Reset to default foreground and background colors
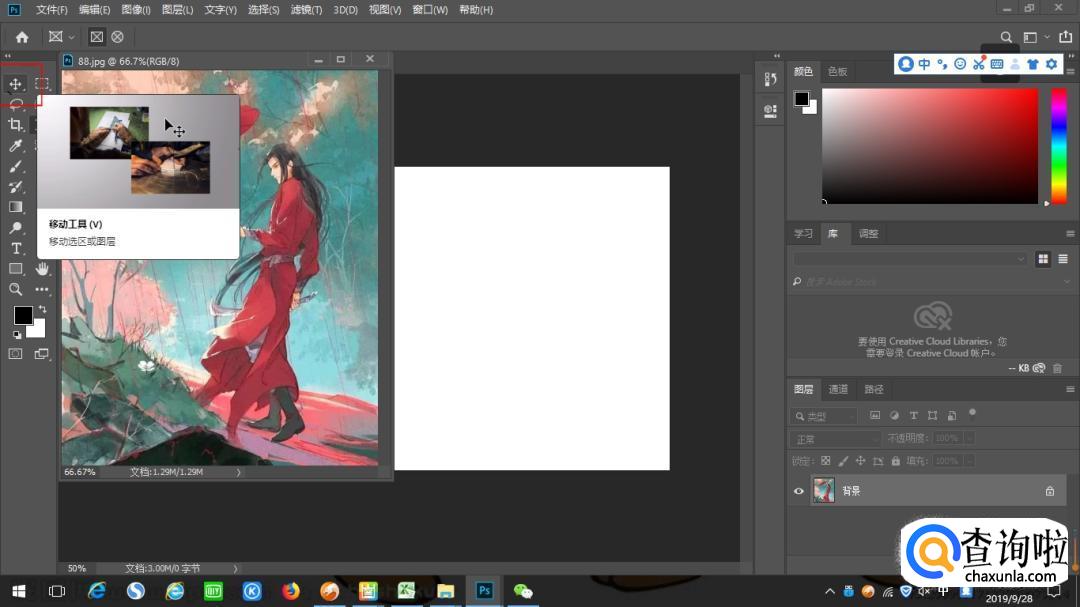This screenshot has height=607, width=1080. coord(17,335)
